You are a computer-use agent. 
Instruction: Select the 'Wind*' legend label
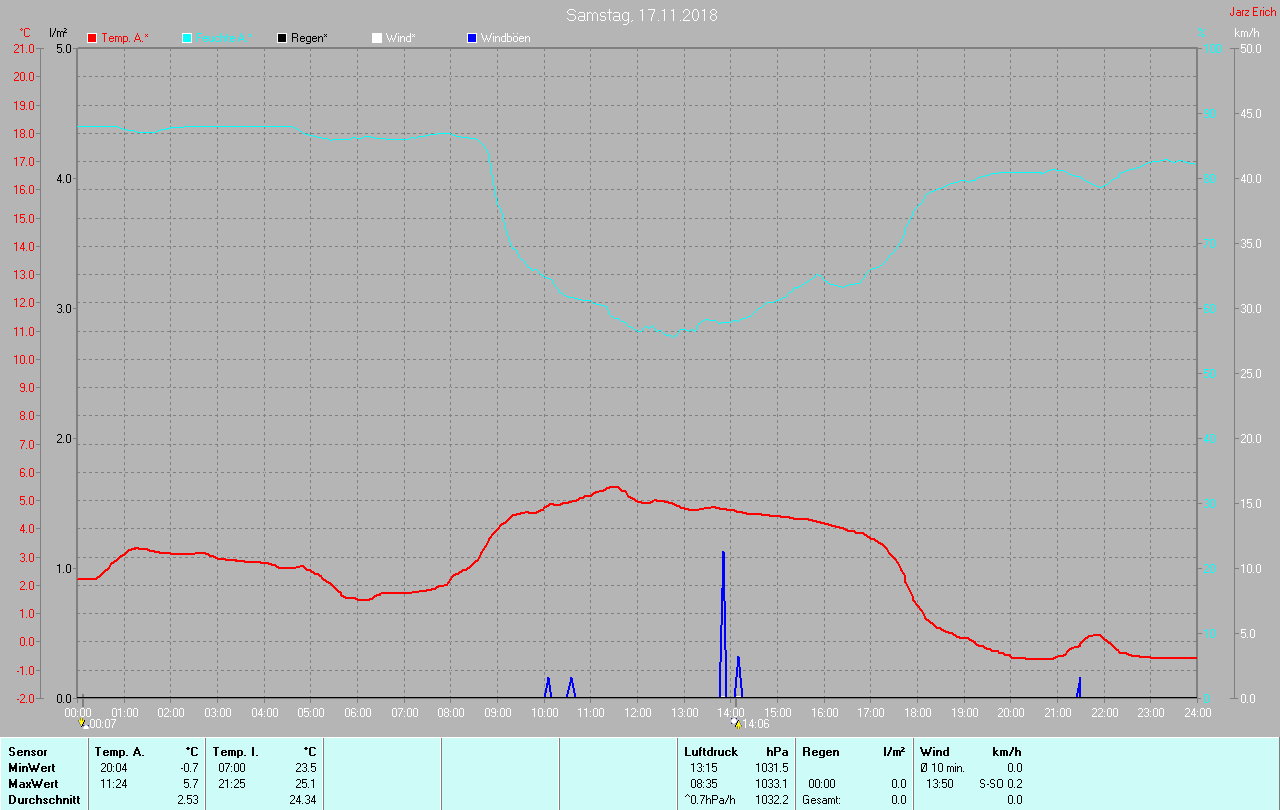[401, 38]
